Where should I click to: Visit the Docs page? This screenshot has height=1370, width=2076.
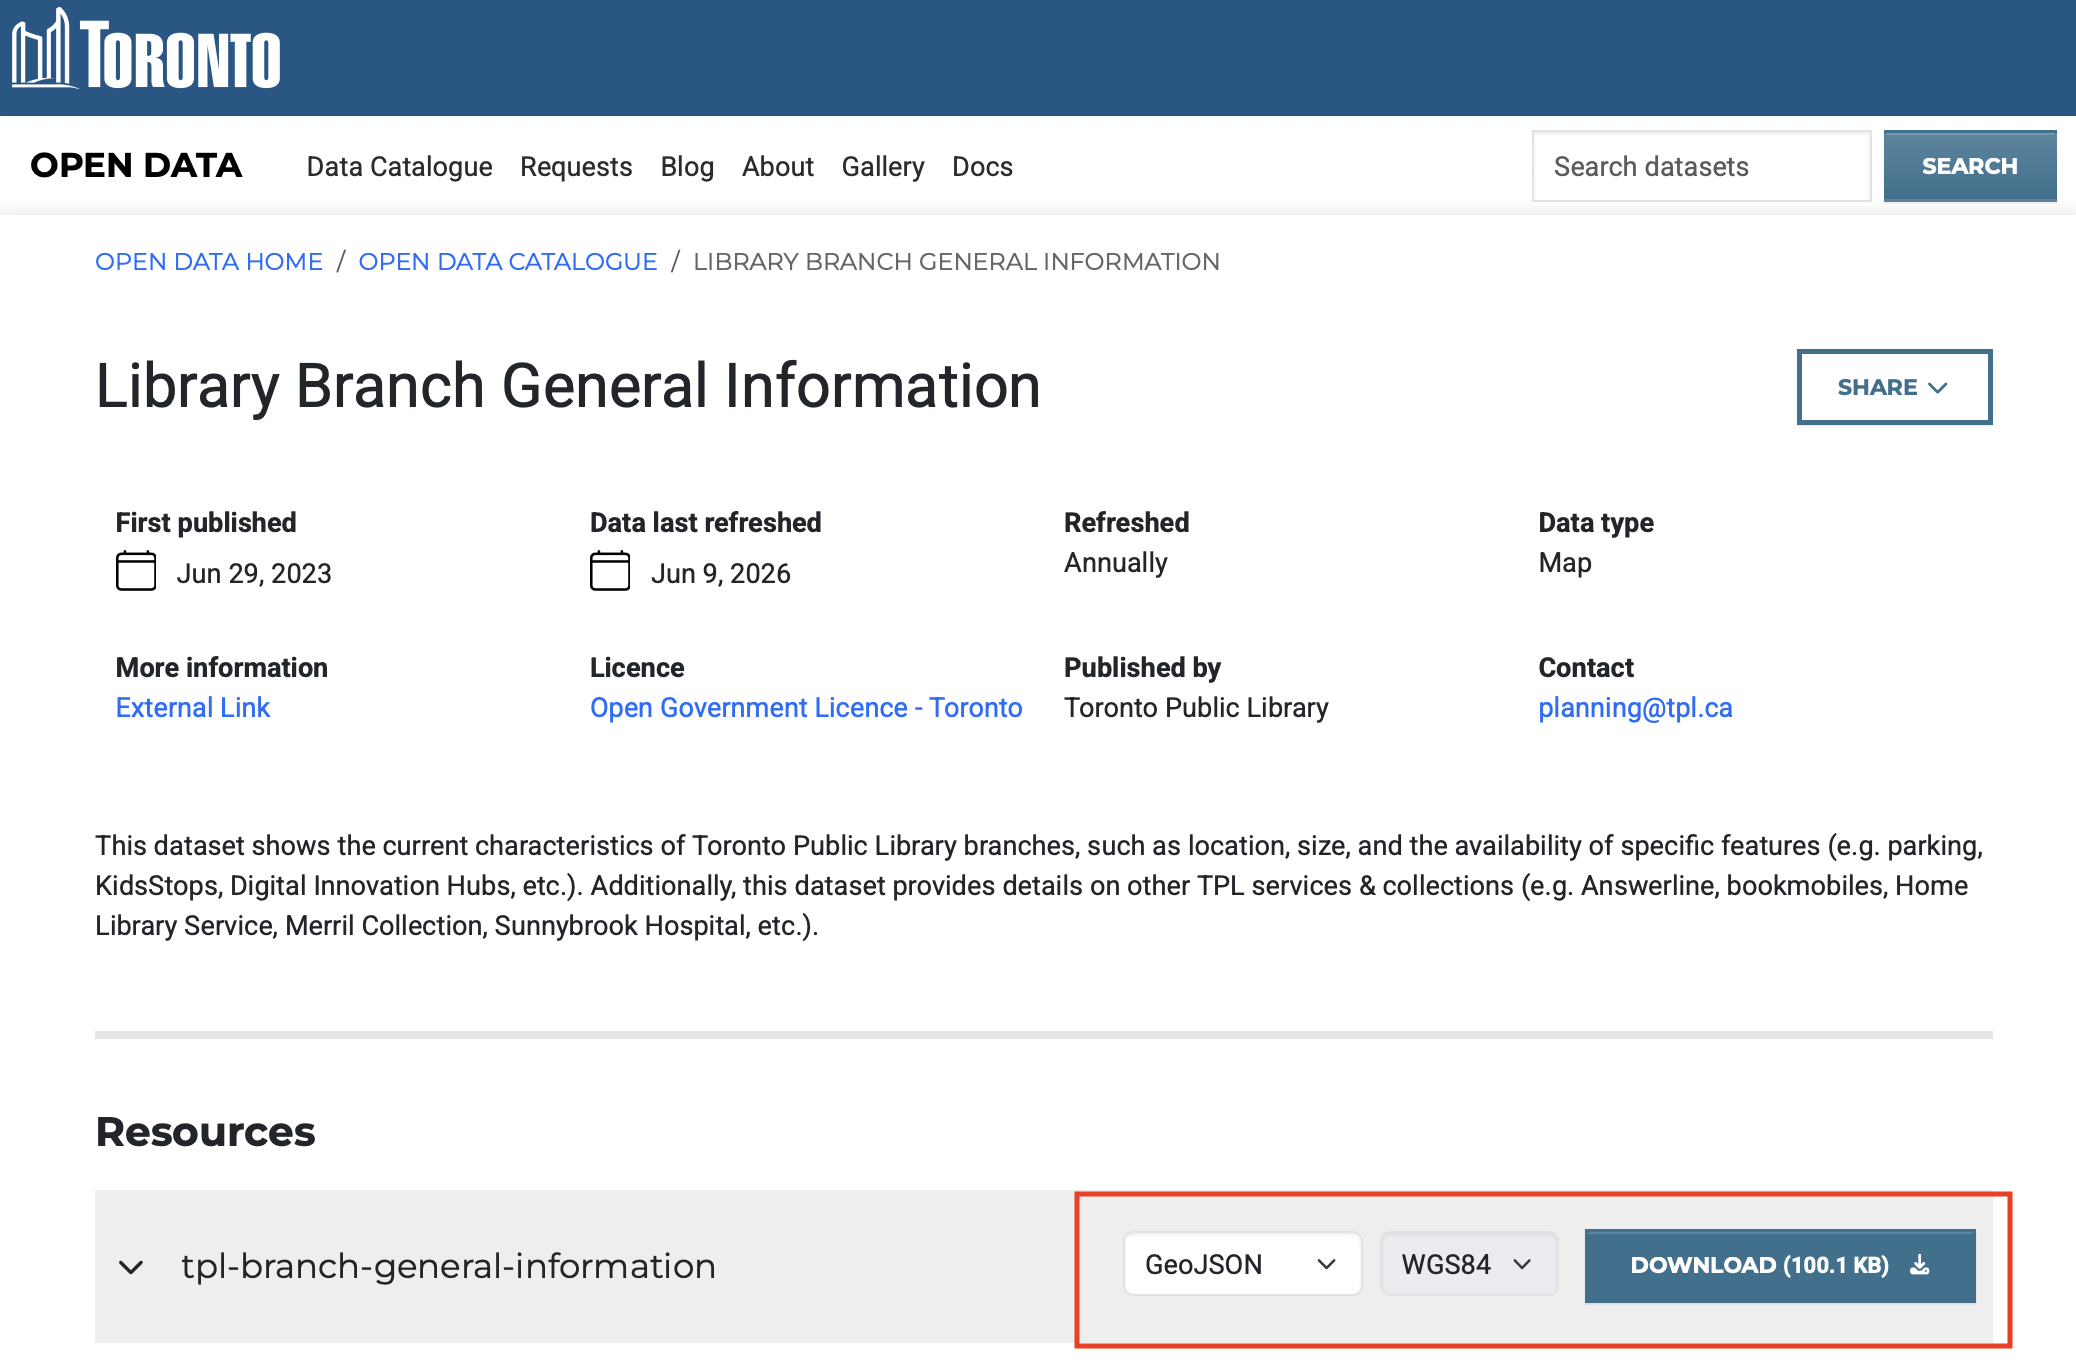point(983,166)
